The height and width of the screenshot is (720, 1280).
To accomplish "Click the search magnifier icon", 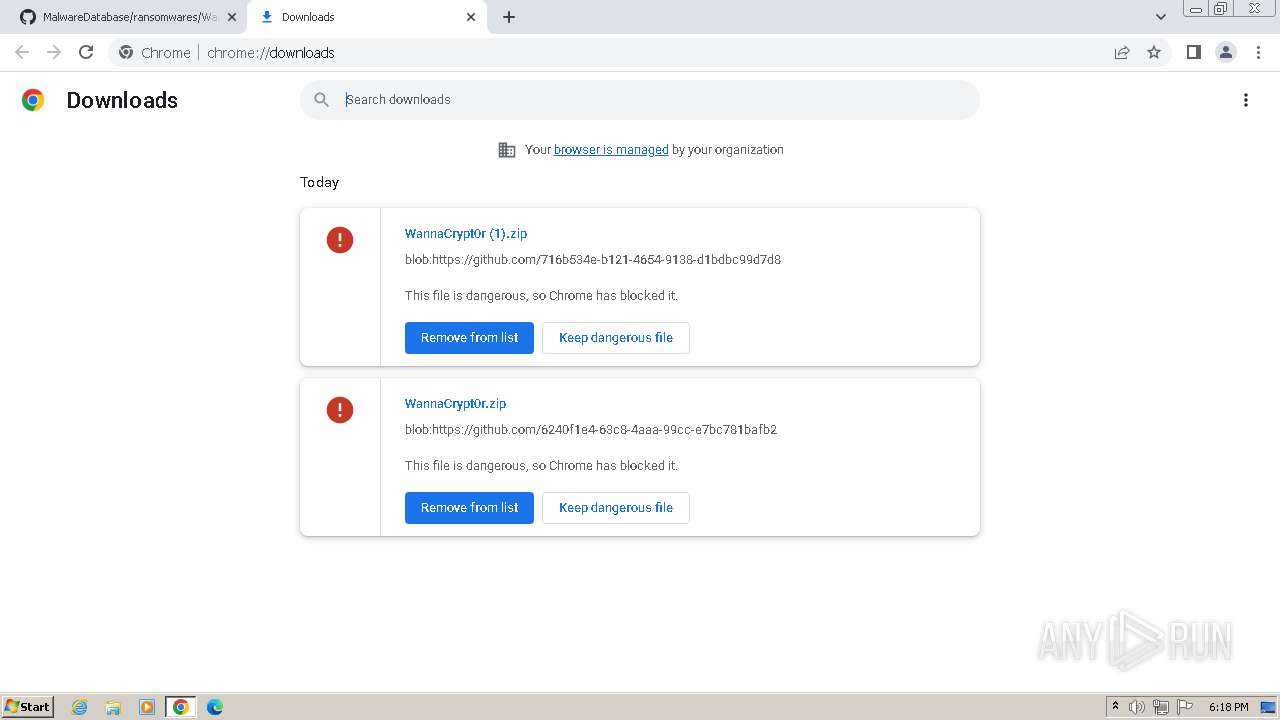I will click(321, 100).
